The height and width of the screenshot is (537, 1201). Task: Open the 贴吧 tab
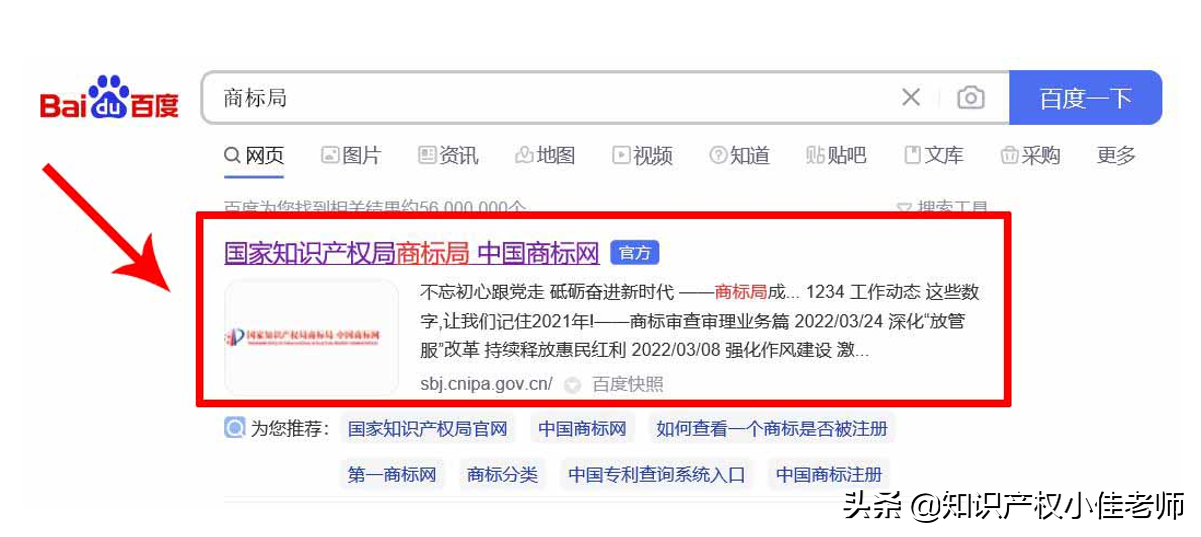point(836,155)
